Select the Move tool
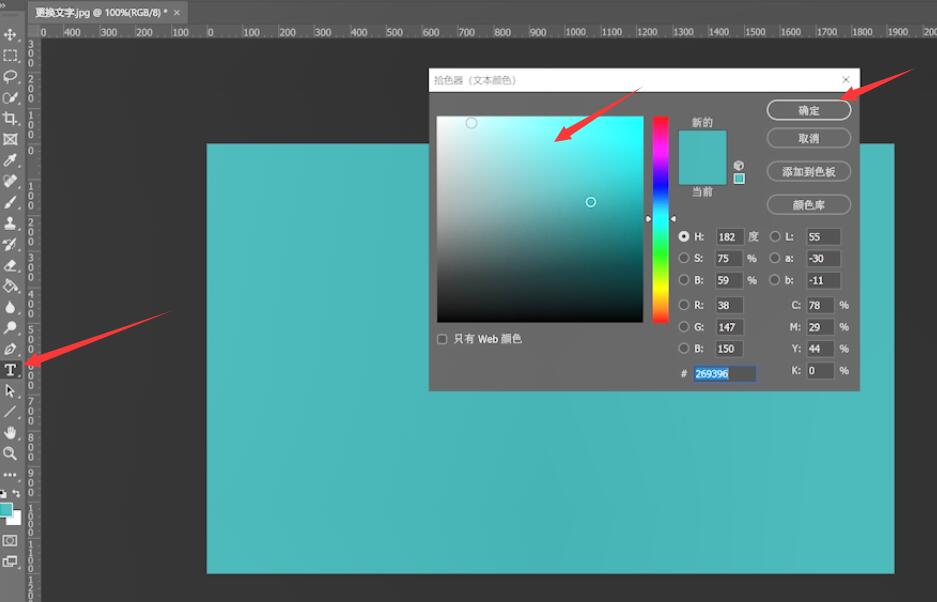937x602 pixels. pos(10,35)
